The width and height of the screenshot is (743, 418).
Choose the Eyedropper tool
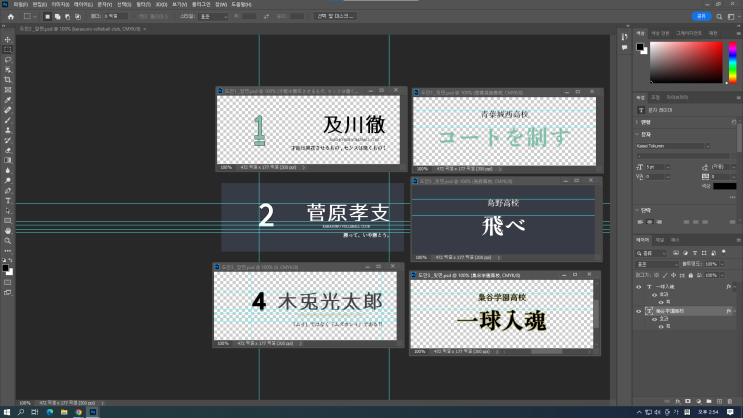coord(7,99)
